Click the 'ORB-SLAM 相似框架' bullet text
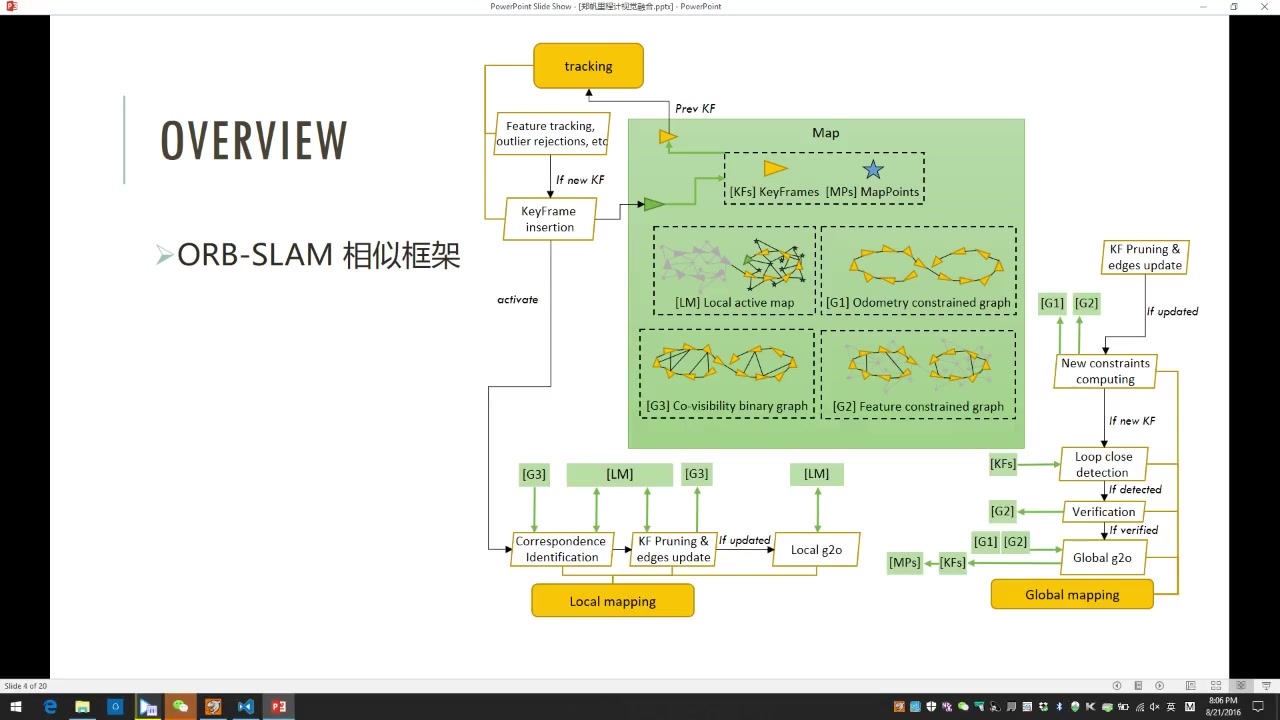1280x720 pixels. tap(319, 255)
